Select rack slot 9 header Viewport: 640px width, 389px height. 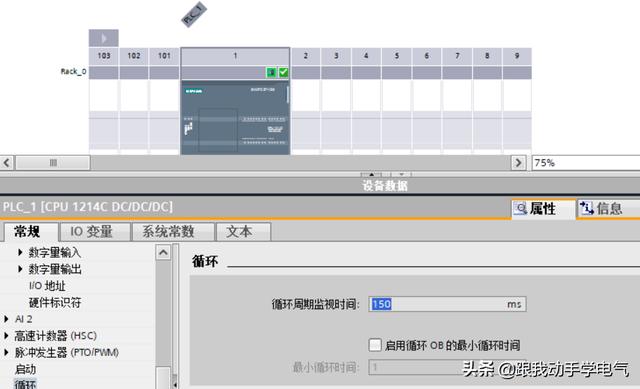click(x=517, y=56)
